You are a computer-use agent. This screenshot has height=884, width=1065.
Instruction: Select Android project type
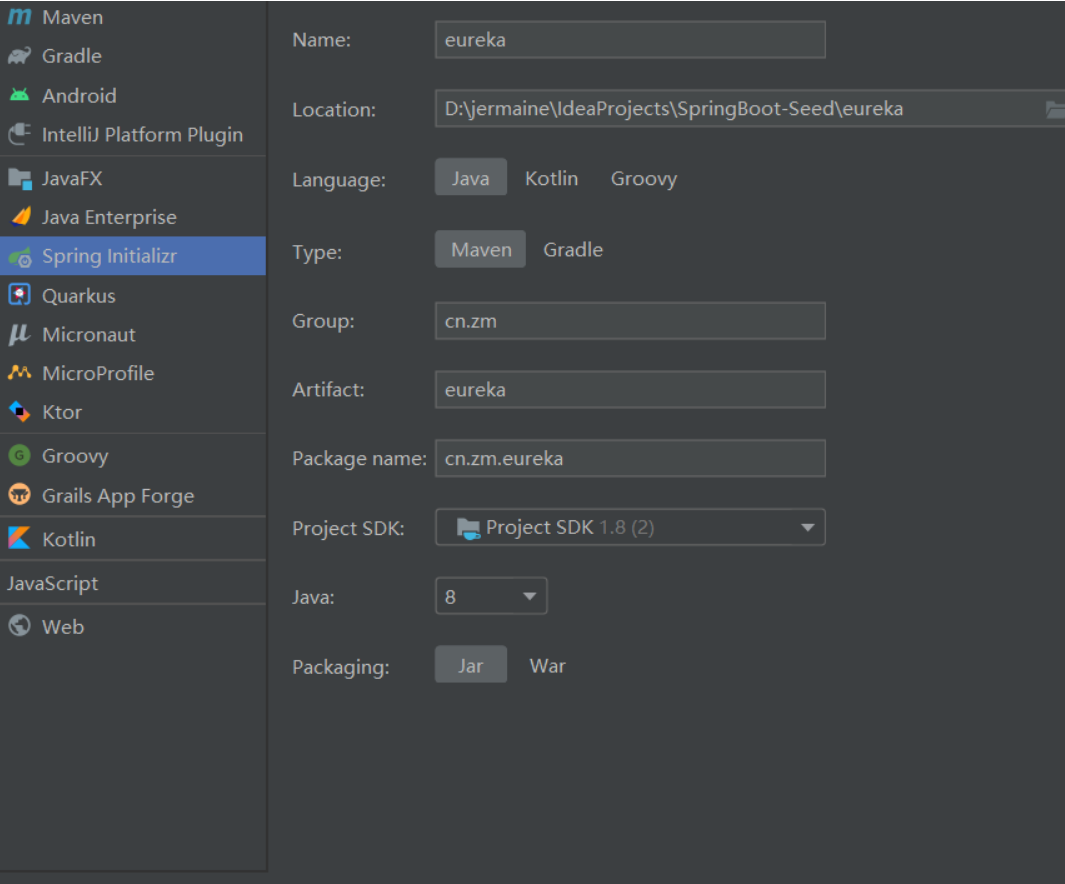coord(133,95)
